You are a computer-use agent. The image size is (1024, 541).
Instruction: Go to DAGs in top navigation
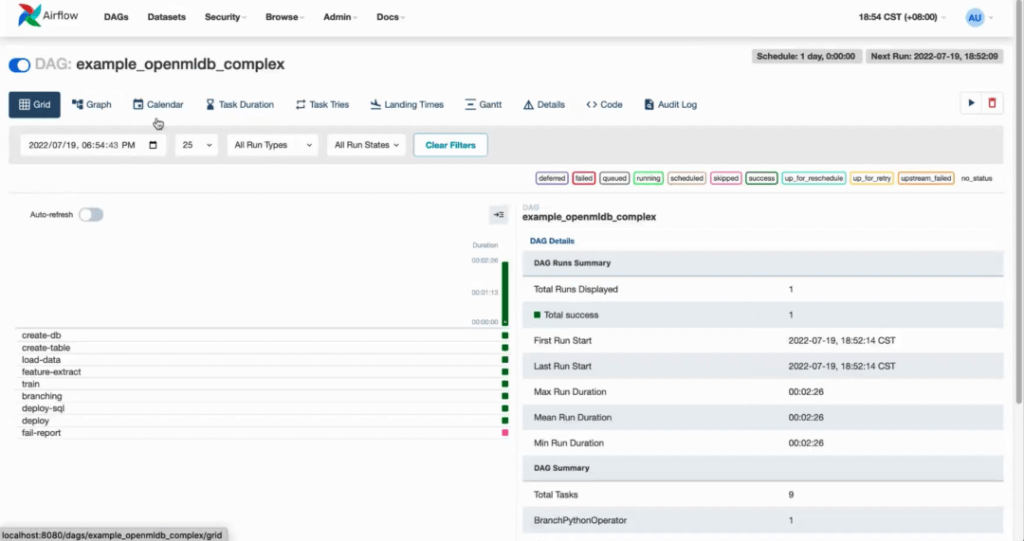116,17
